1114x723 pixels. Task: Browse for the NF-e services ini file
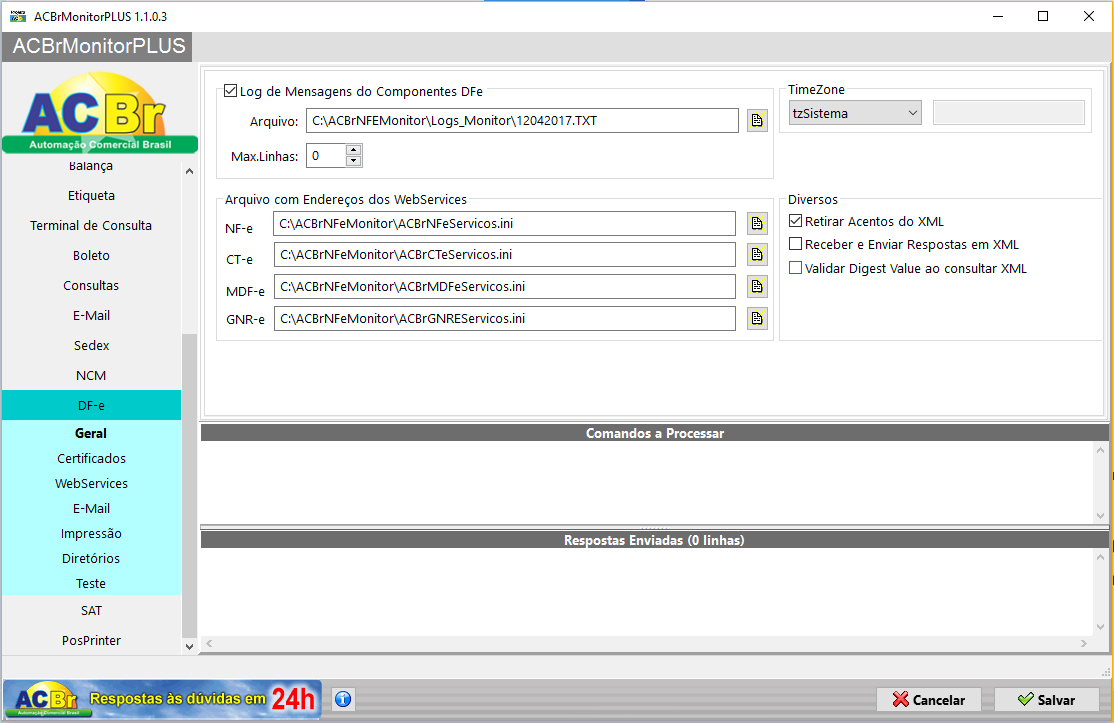[x=757, y=224]
